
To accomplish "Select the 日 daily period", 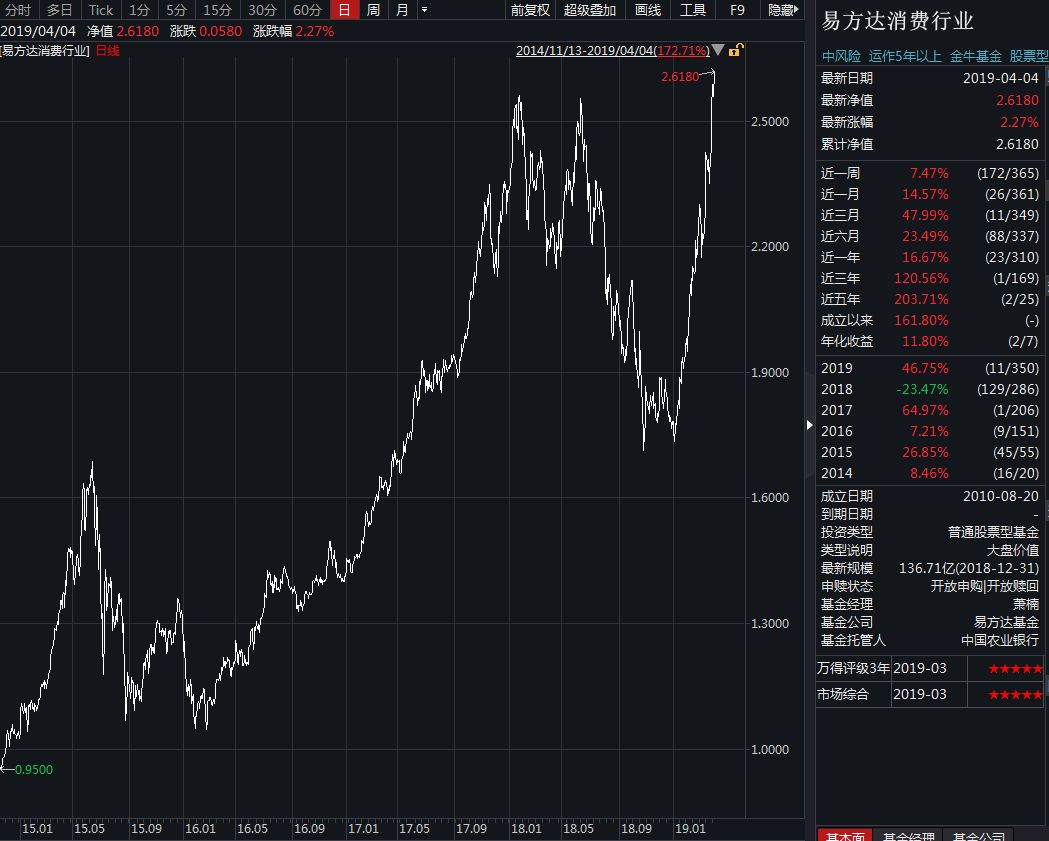I will pos(344,10).
